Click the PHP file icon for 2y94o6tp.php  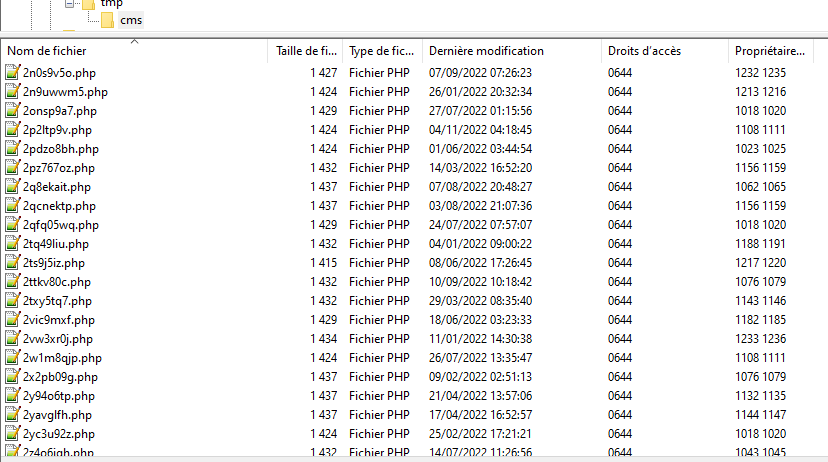click(x=13, y=395)
